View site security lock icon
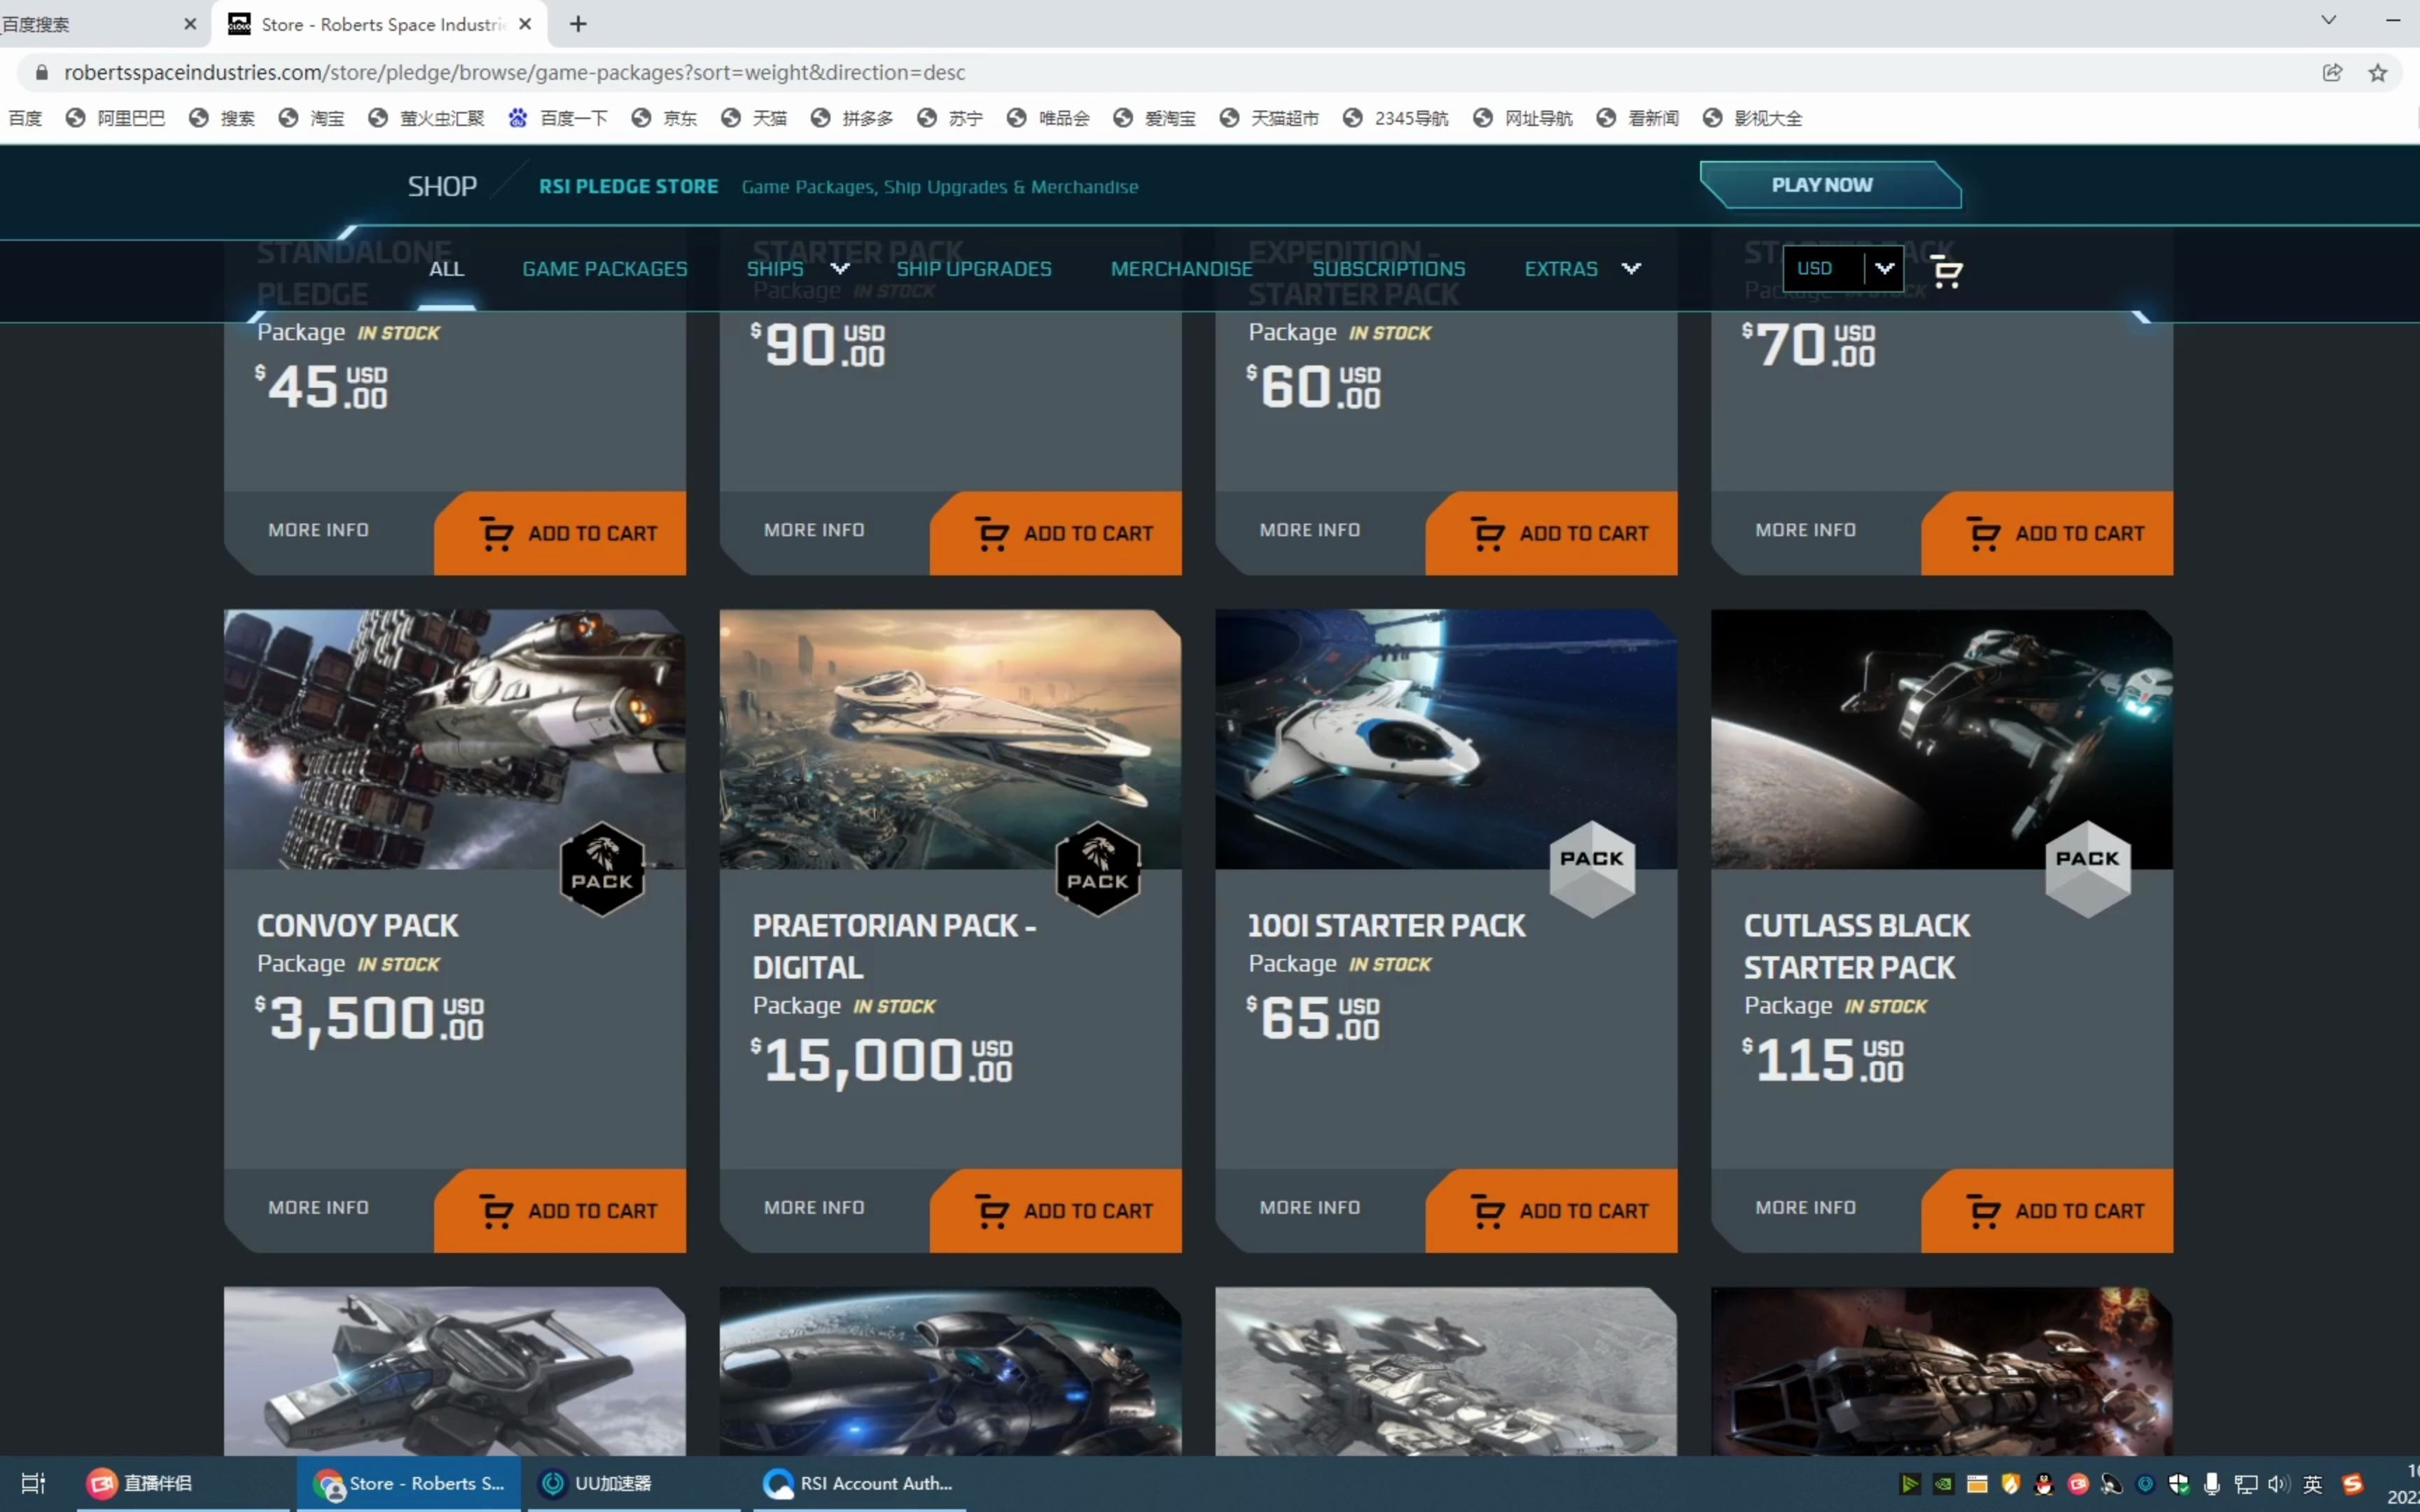Image resolution: width=2420 pixels, height=1512 pixels. (x=42, y=72)
